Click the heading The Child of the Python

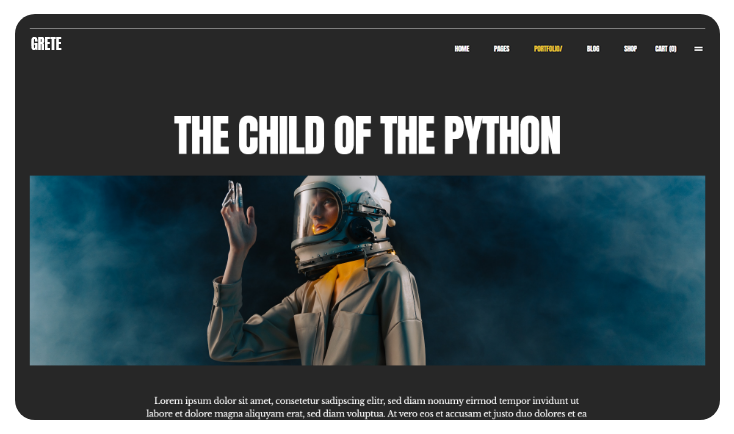tap(367, 135)
